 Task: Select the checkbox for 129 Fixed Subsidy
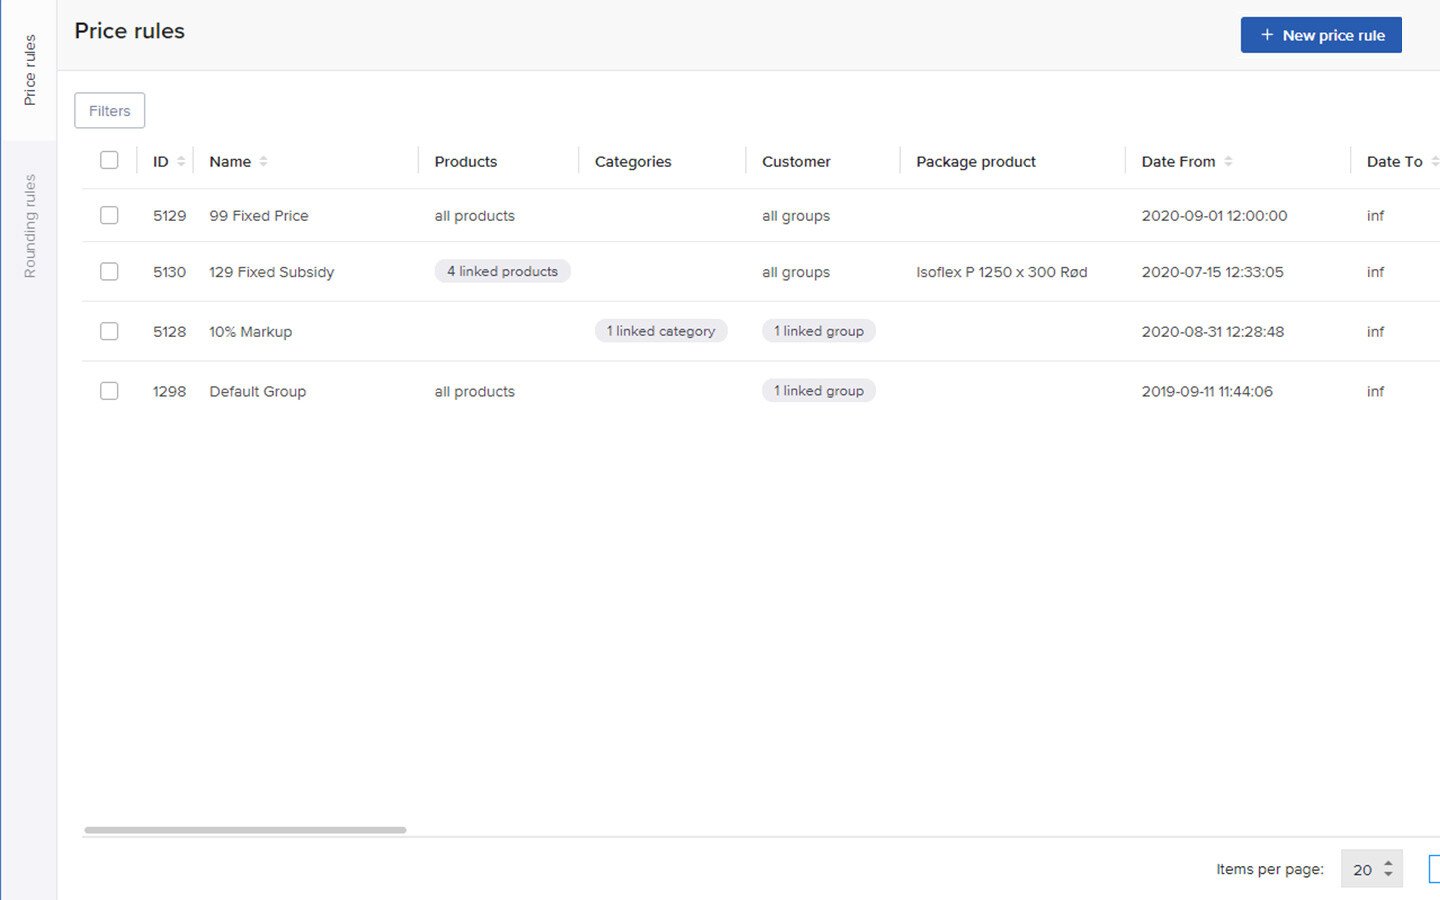pyautogui.click(x=109, y=271)
